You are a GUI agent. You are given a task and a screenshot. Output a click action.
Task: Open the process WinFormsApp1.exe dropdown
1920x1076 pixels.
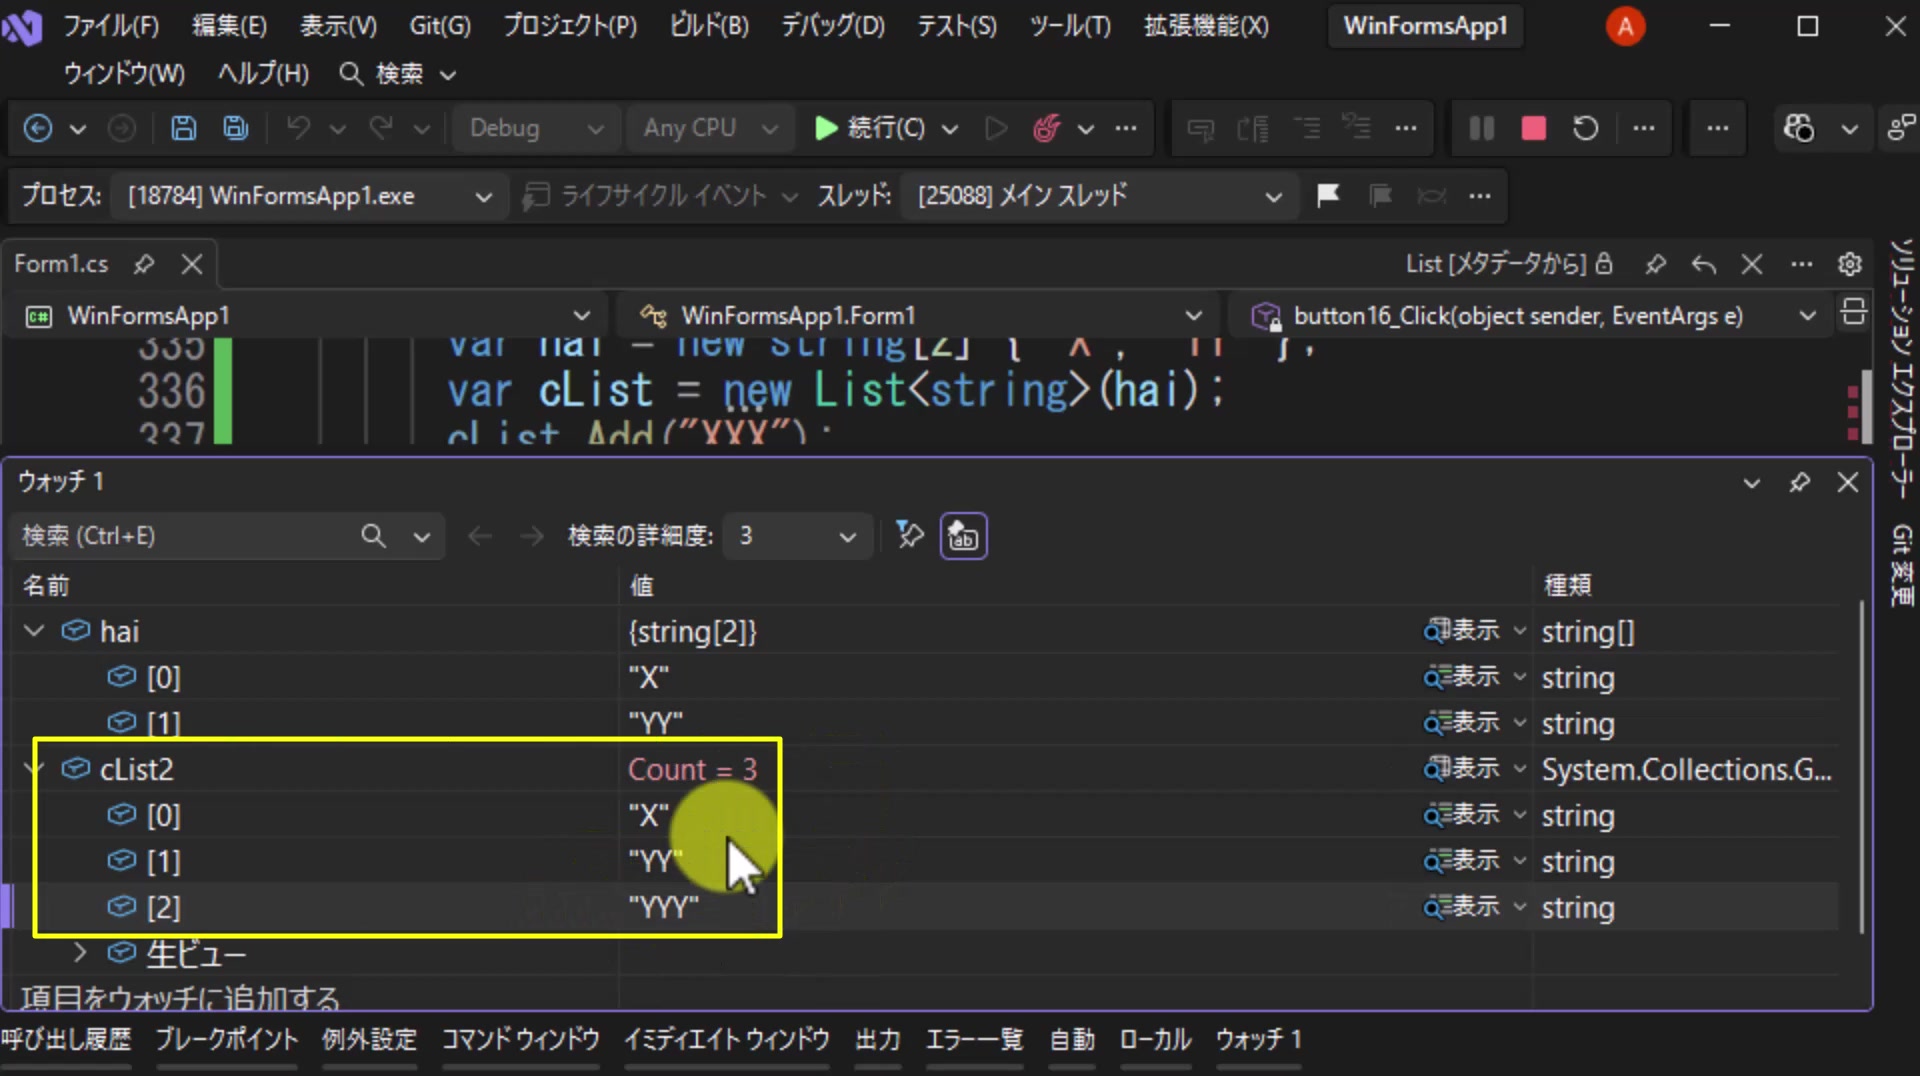point(310,195)
